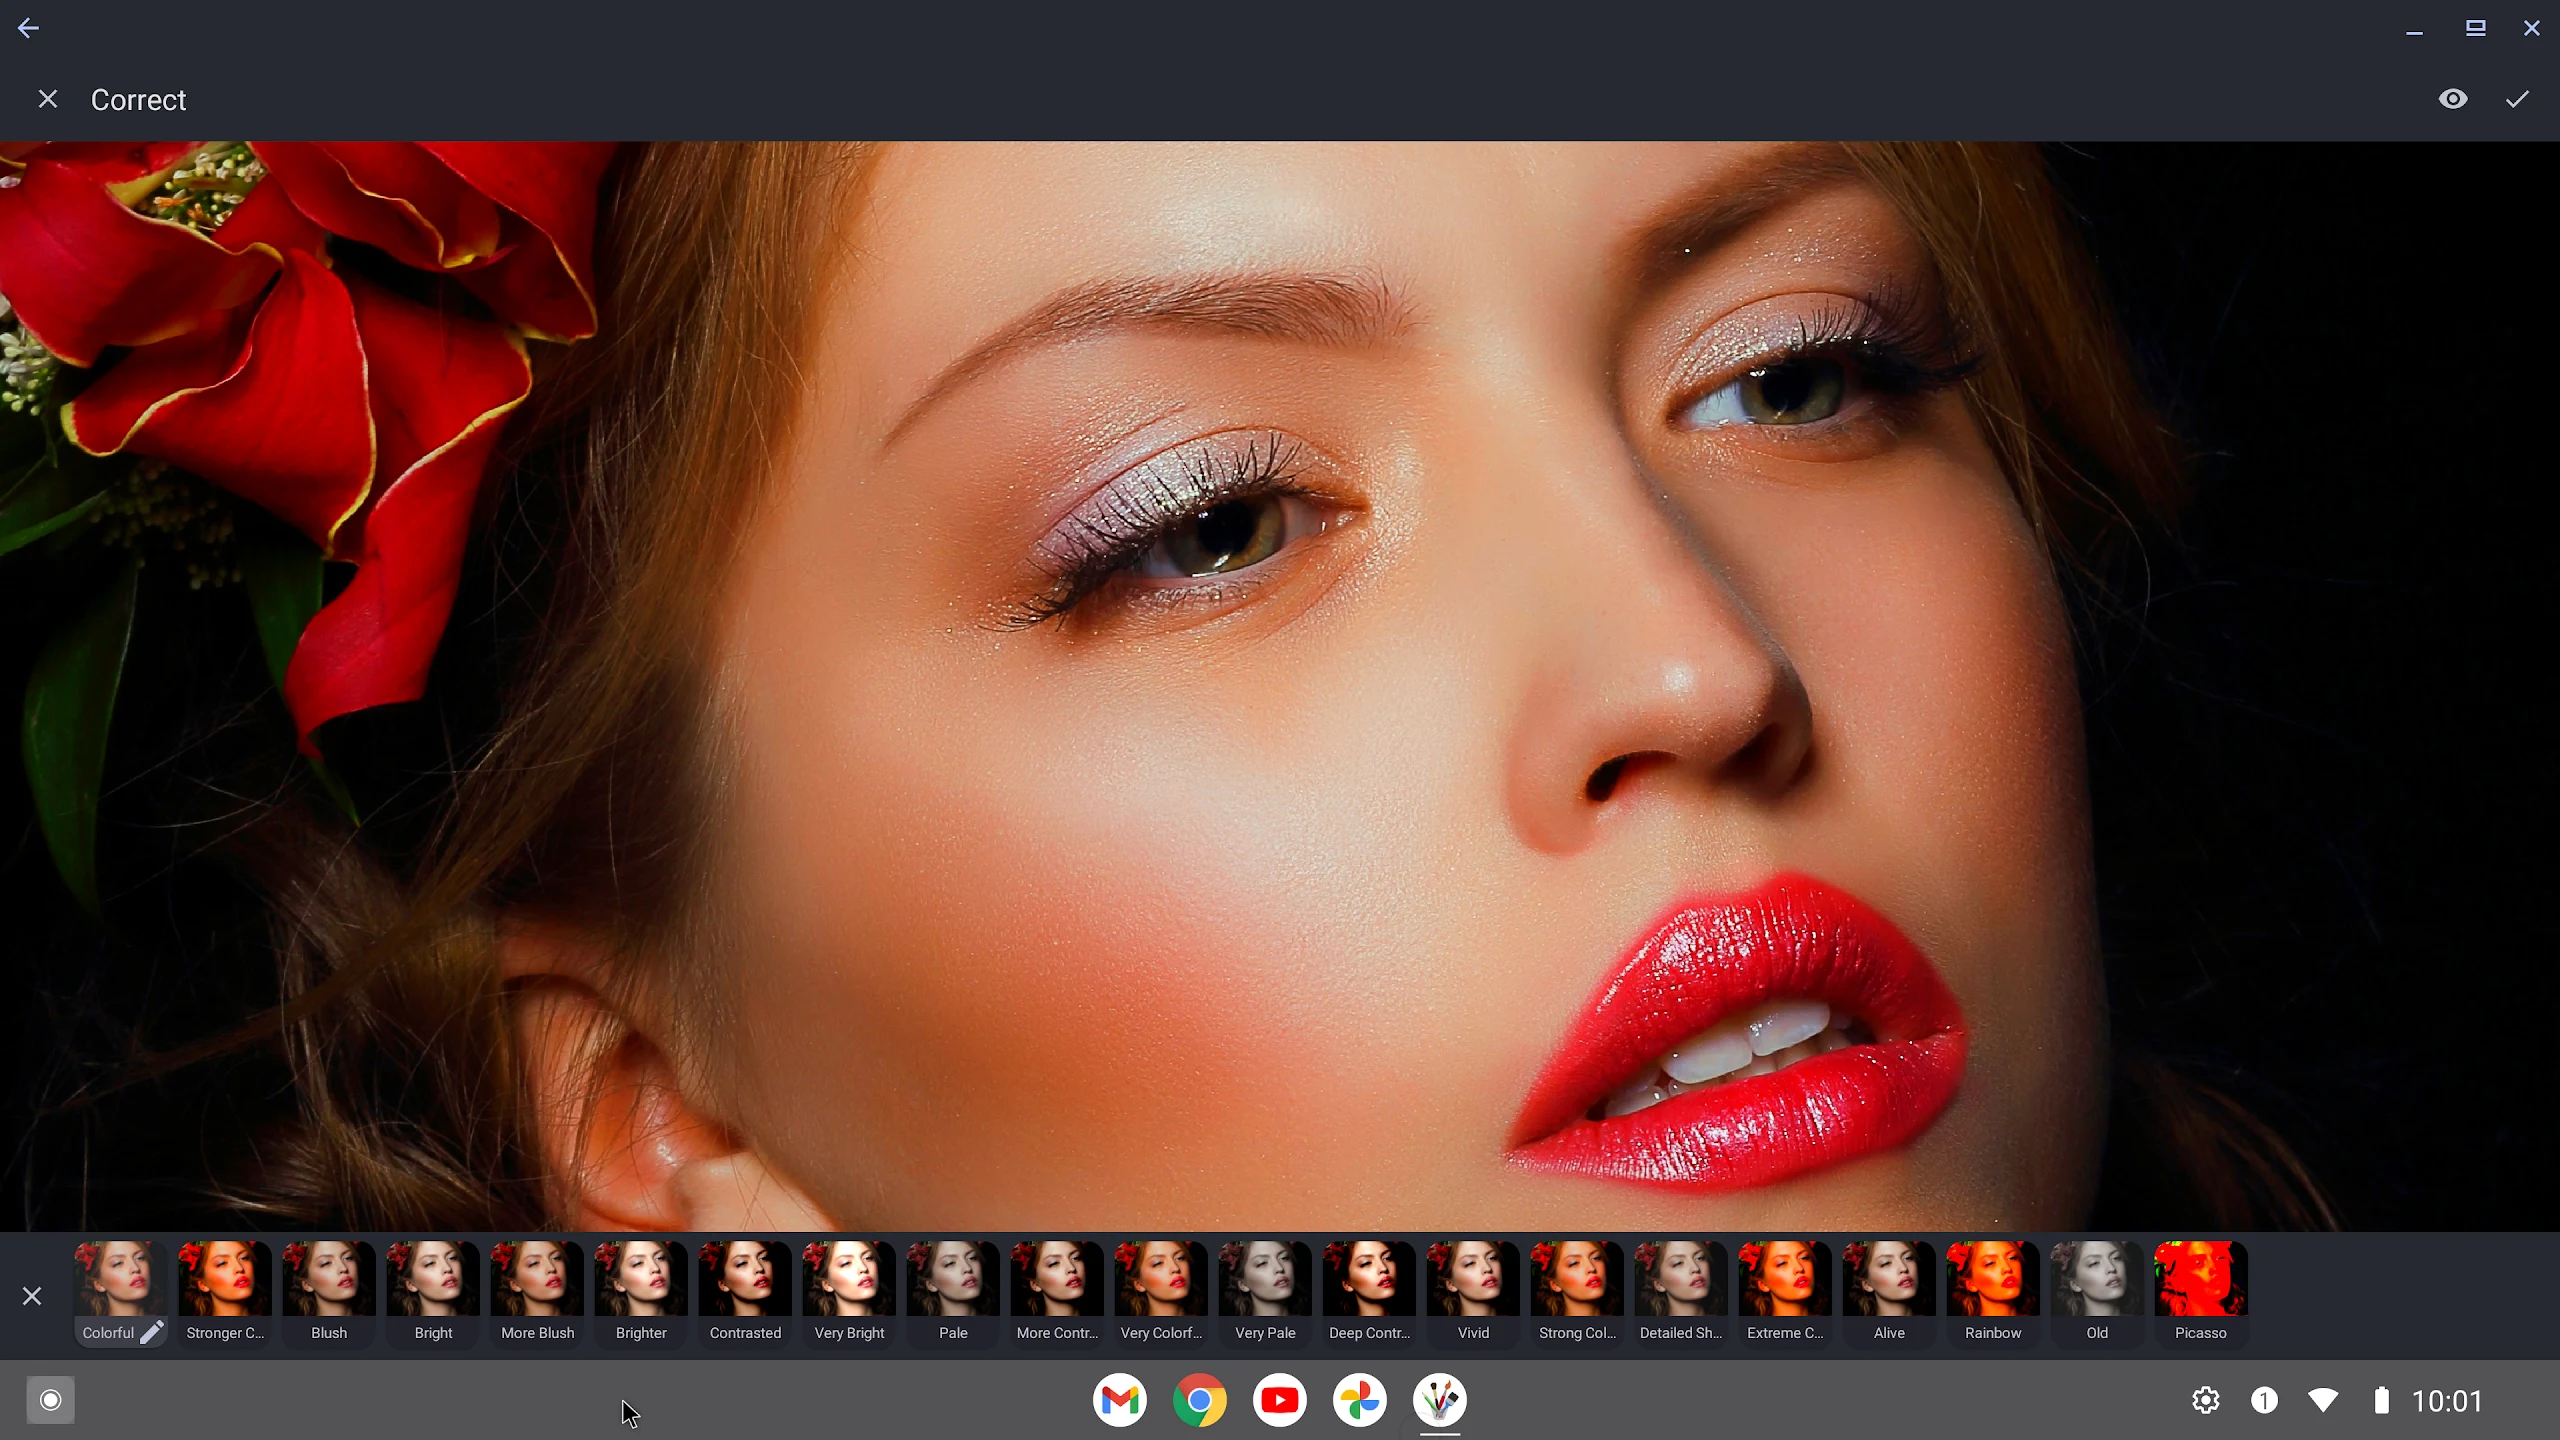Apply the Blush preset

329,1280
